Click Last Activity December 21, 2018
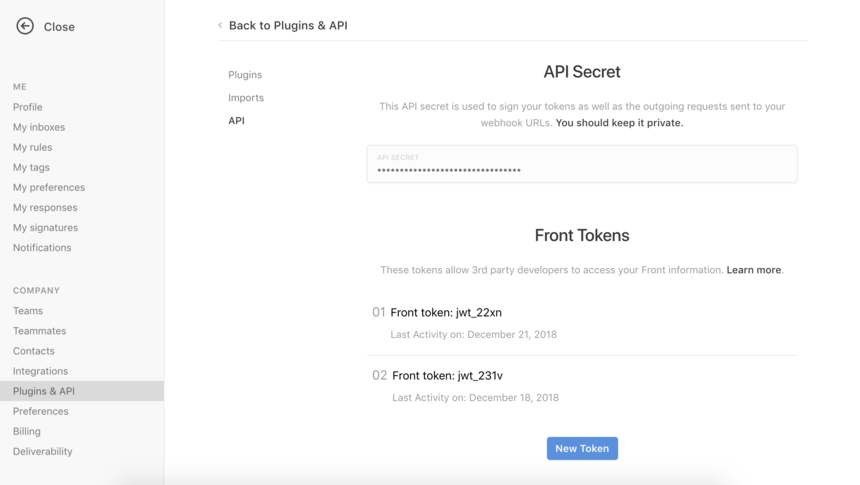This screenshot has width=860, height=485. point(473,335)
